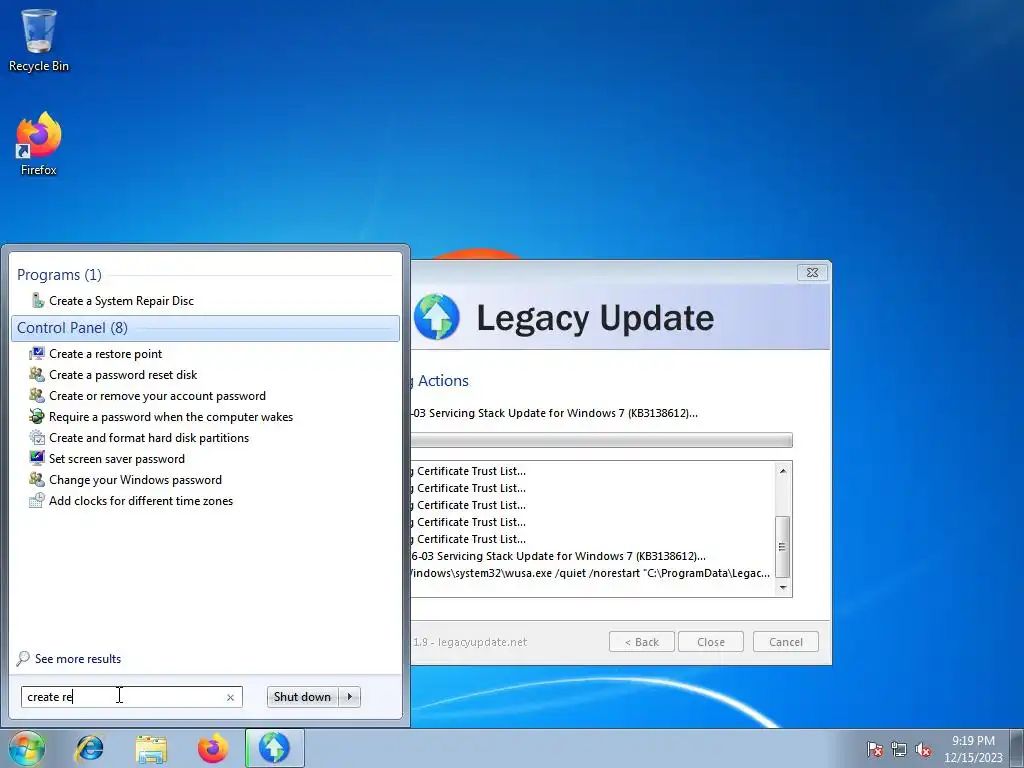This screenshot has width=1024, height=768.
Task: Clear the search box with the X
Action: click(x=230, y=697)
